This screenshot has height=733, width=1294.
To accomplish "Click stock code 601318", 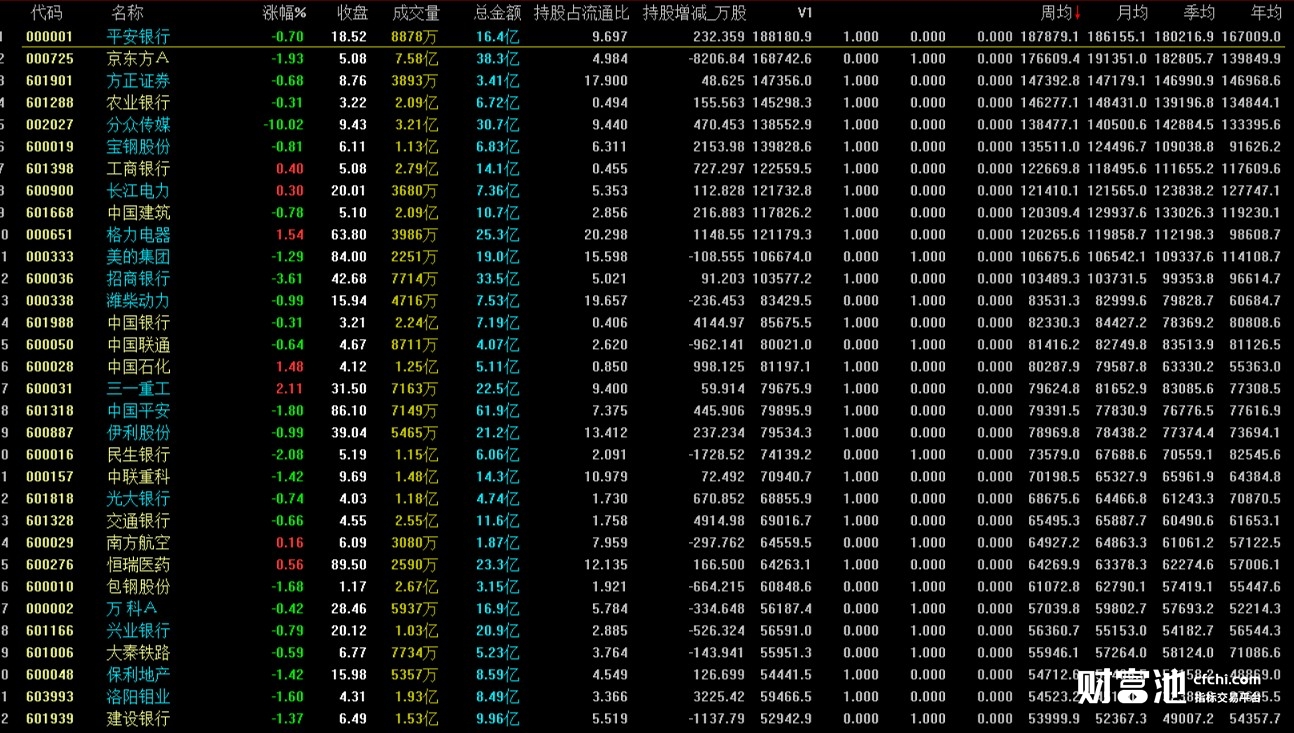I will coord(49,411).
